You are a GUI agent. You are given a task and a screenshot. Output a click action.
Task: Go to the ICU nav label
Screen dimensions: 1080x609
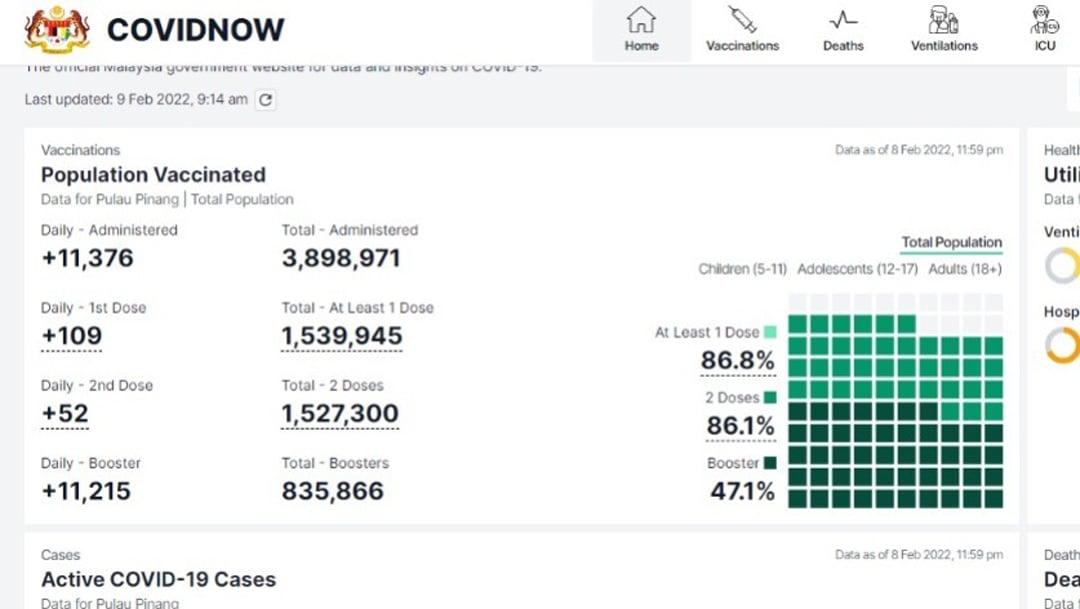[x=1045, y=45]
